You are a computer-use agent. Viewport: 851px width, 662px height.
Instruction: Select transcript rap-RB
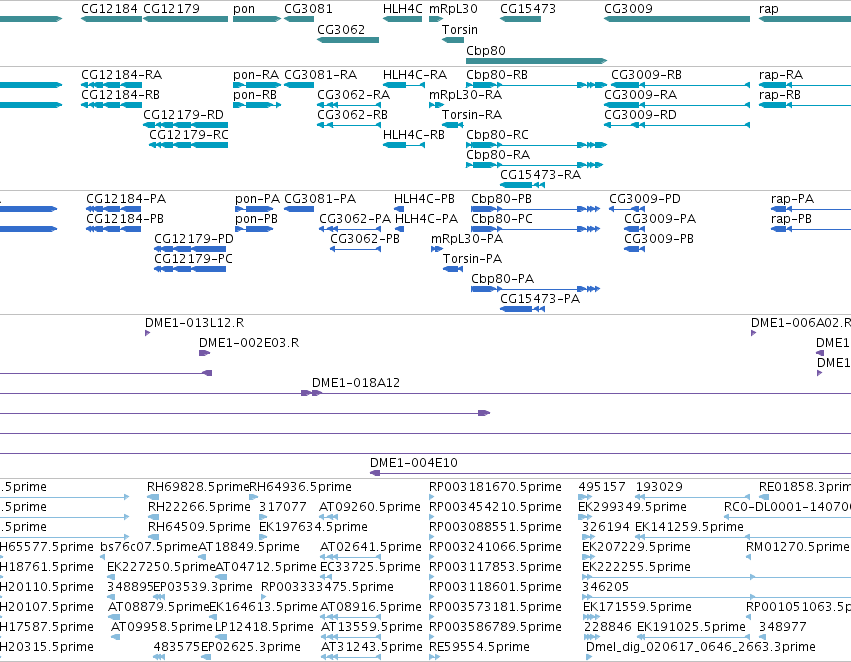(779, 94)
